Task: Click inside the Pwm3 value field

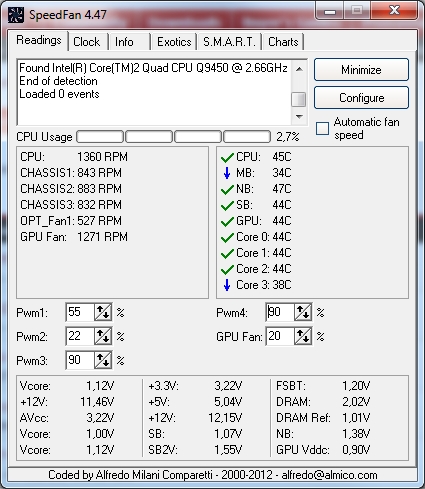Action: click(80, 360)
